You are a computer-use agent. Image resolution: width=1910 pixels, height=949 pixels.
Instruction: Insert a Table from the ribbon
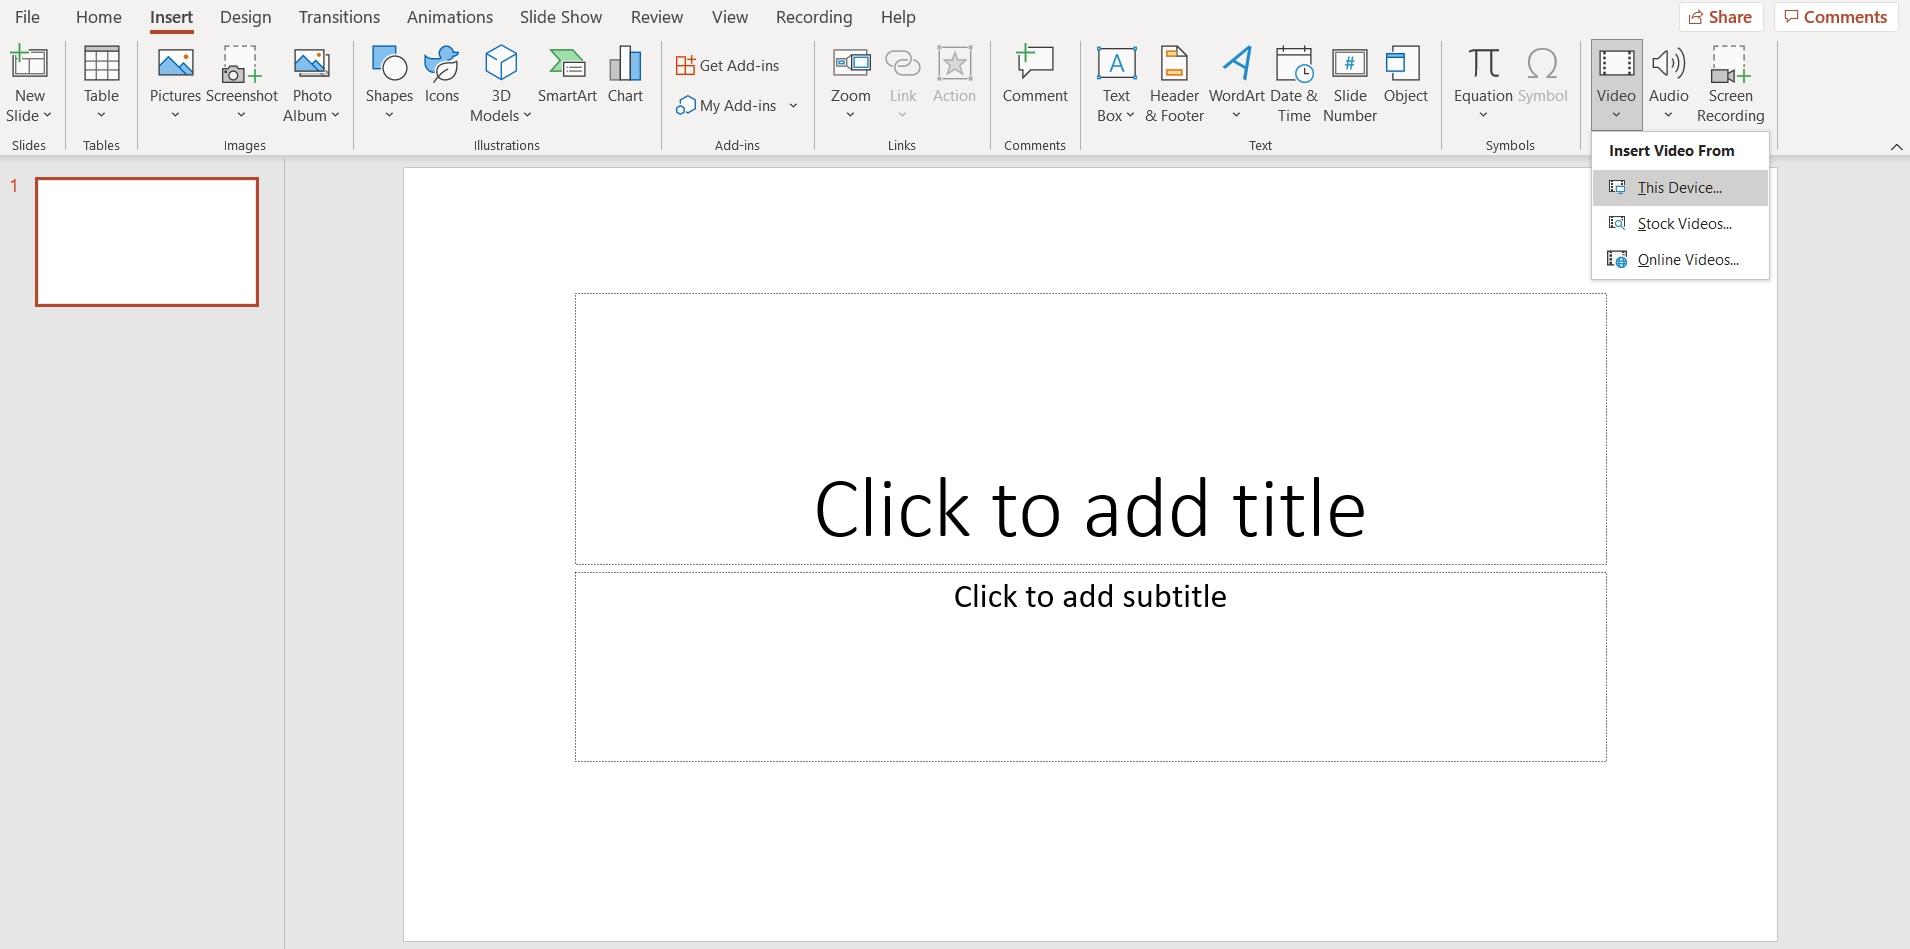click(x=101, y=82)
